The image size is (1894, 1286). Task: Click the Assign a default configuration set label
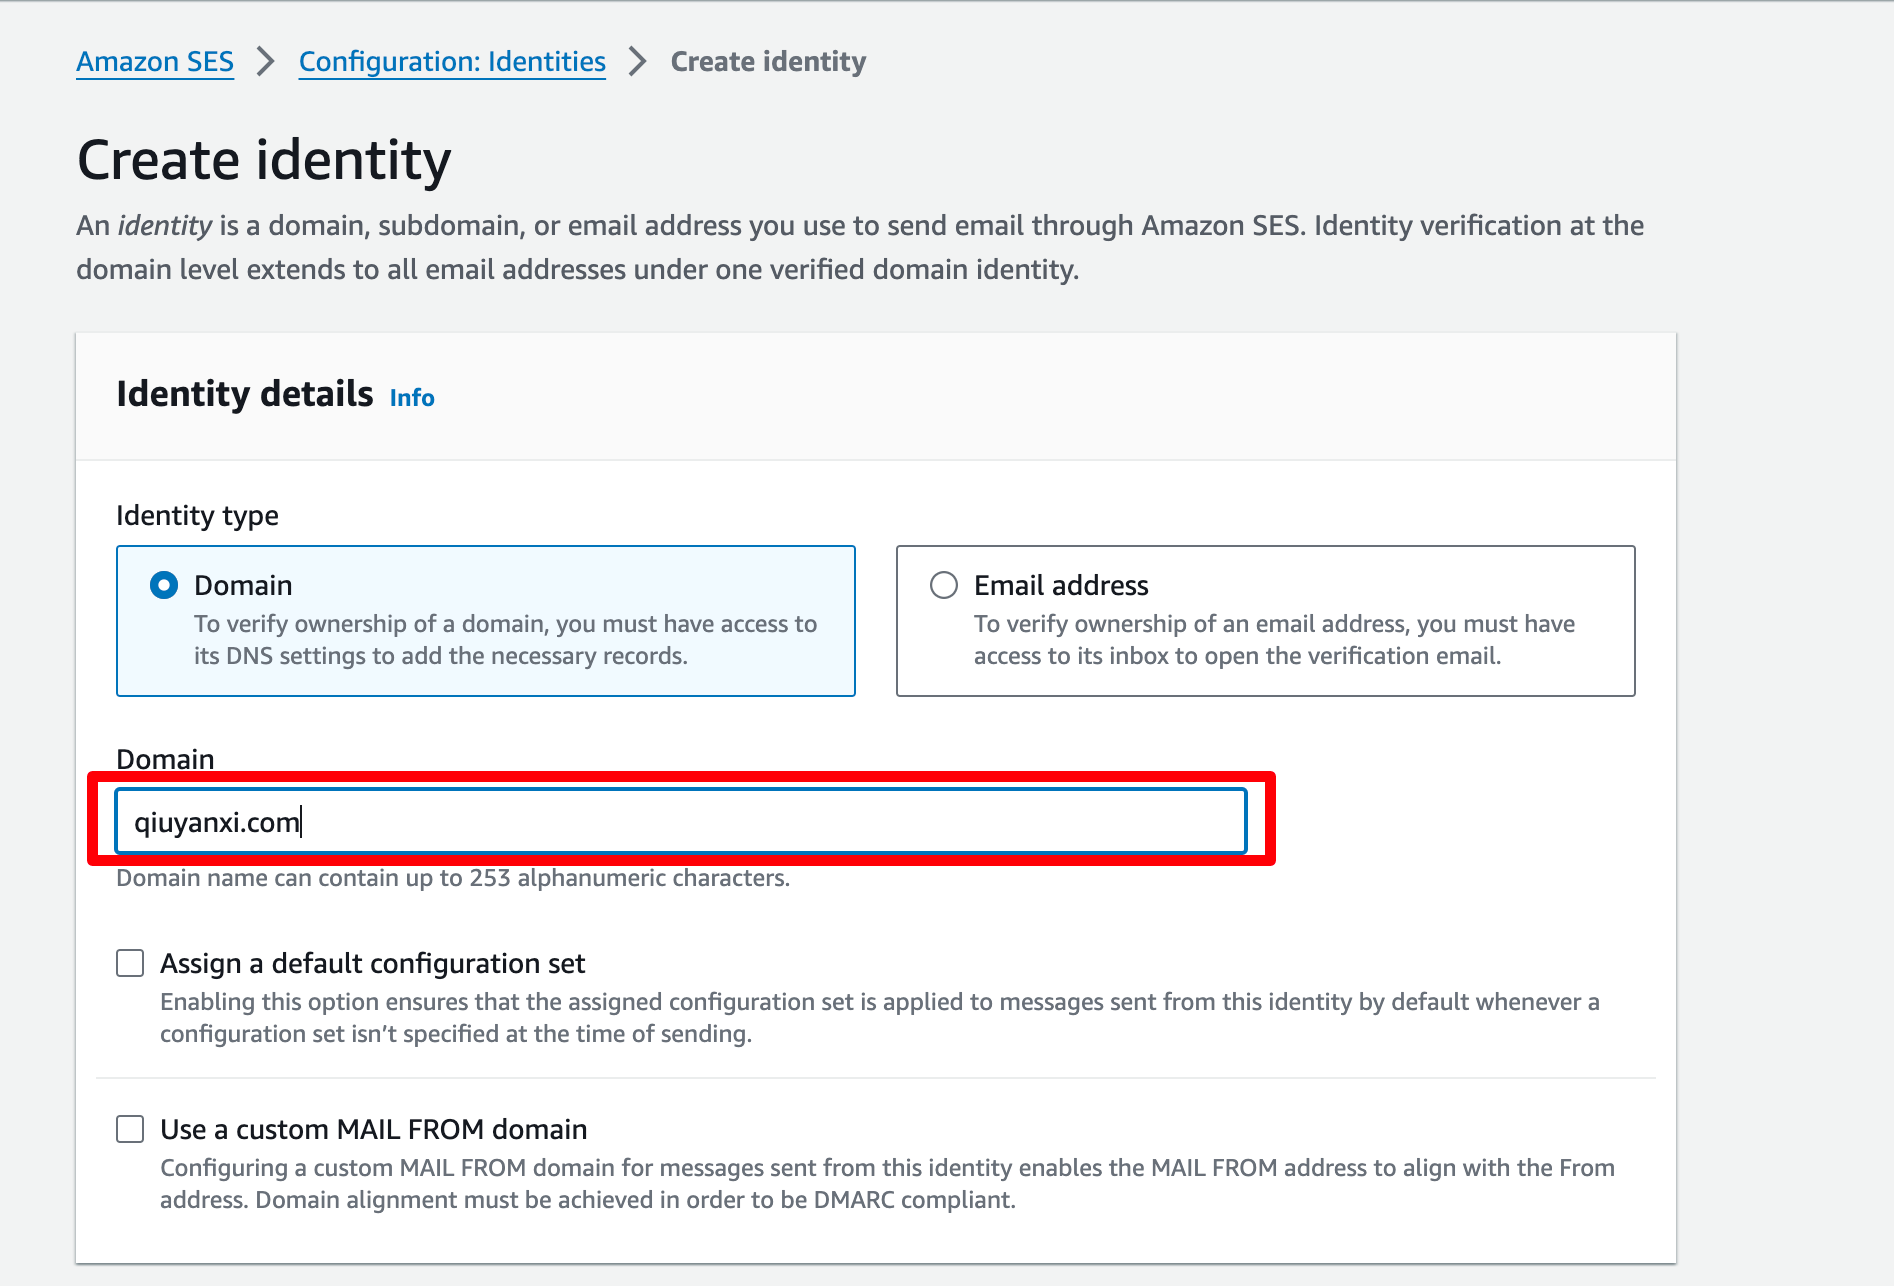tap(373, 963)
